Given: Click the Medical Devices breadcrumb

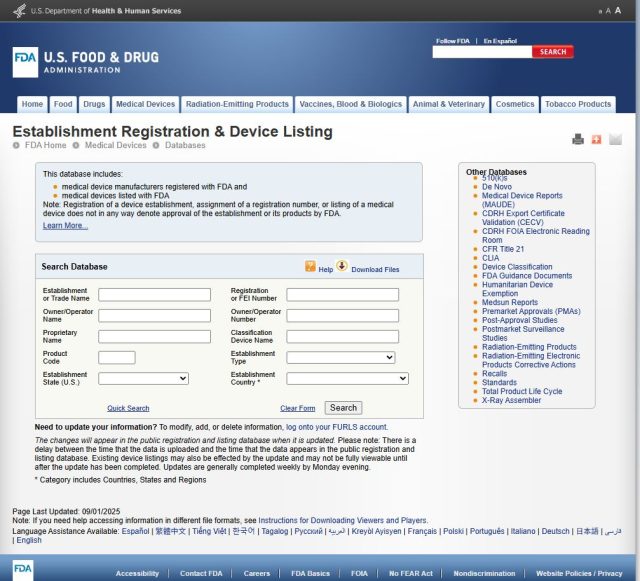Looking at the screenshot, I should click(x=116, y=145).
